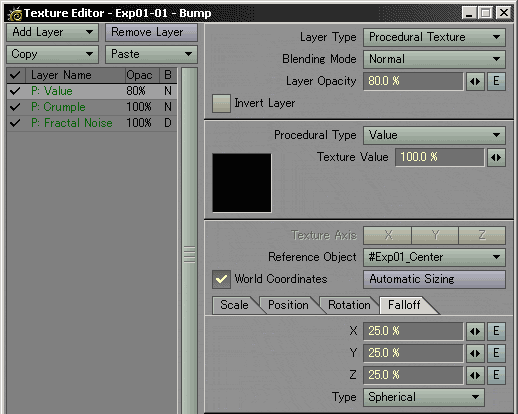Open the Add Layer dropdown
The width and height of the screenshot is (518, 414).
52,32
